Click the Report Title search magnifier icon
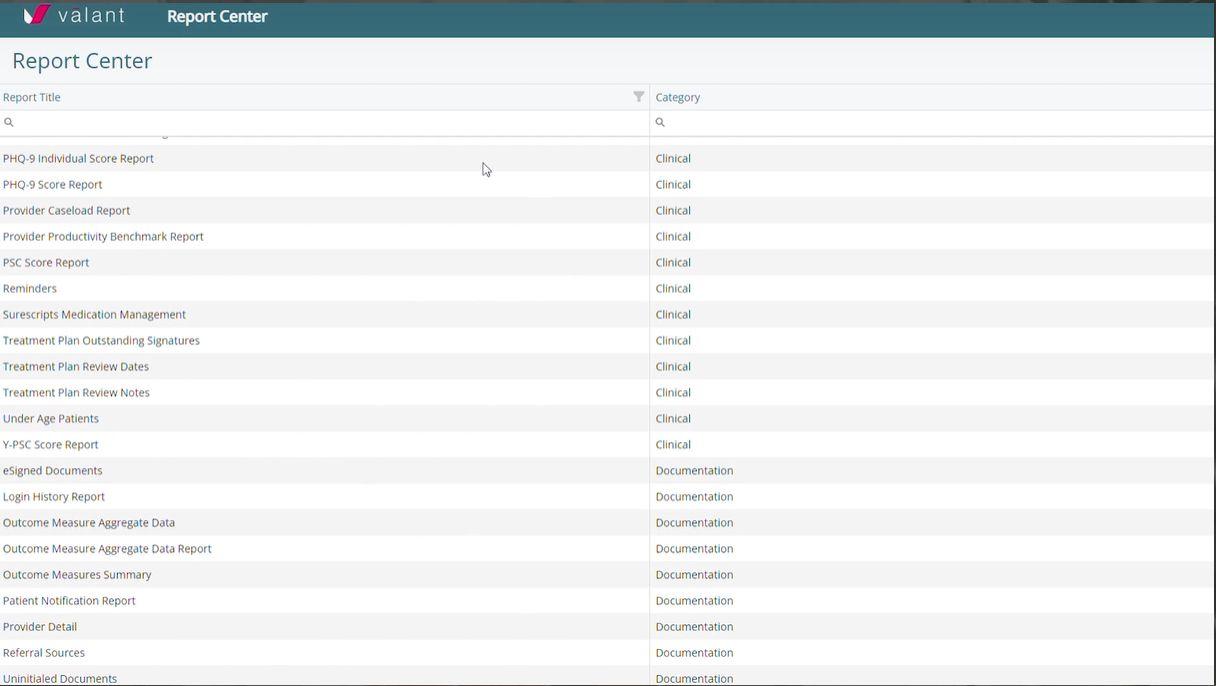The image size is (1216, 686). 9,122
